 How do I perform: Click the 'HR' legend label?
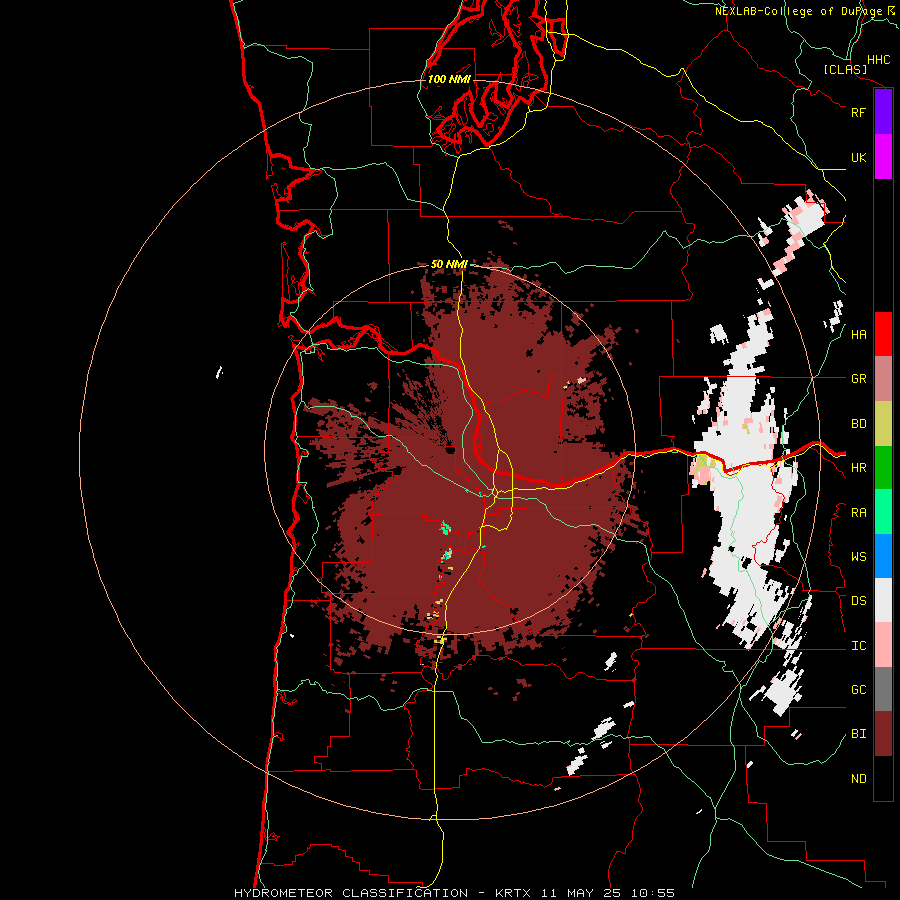(858, 468)
